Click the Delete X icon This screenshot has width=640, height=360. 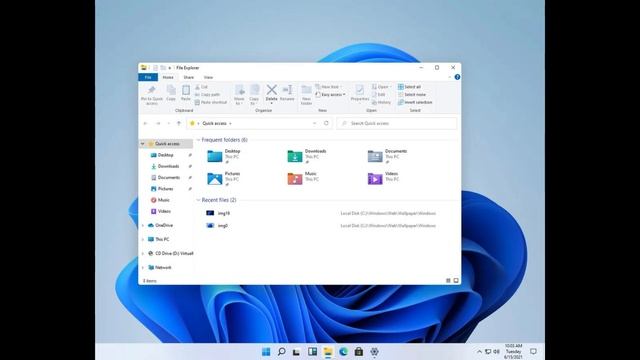click(271, 90)
